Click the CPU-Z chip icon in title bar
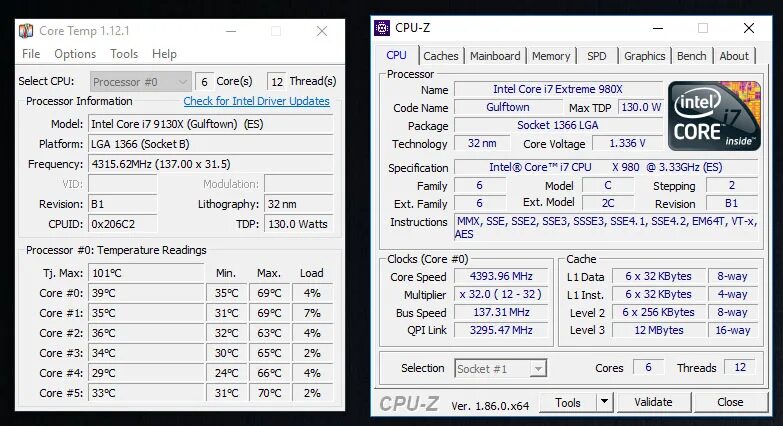783x426 pixels. [382, 28]
